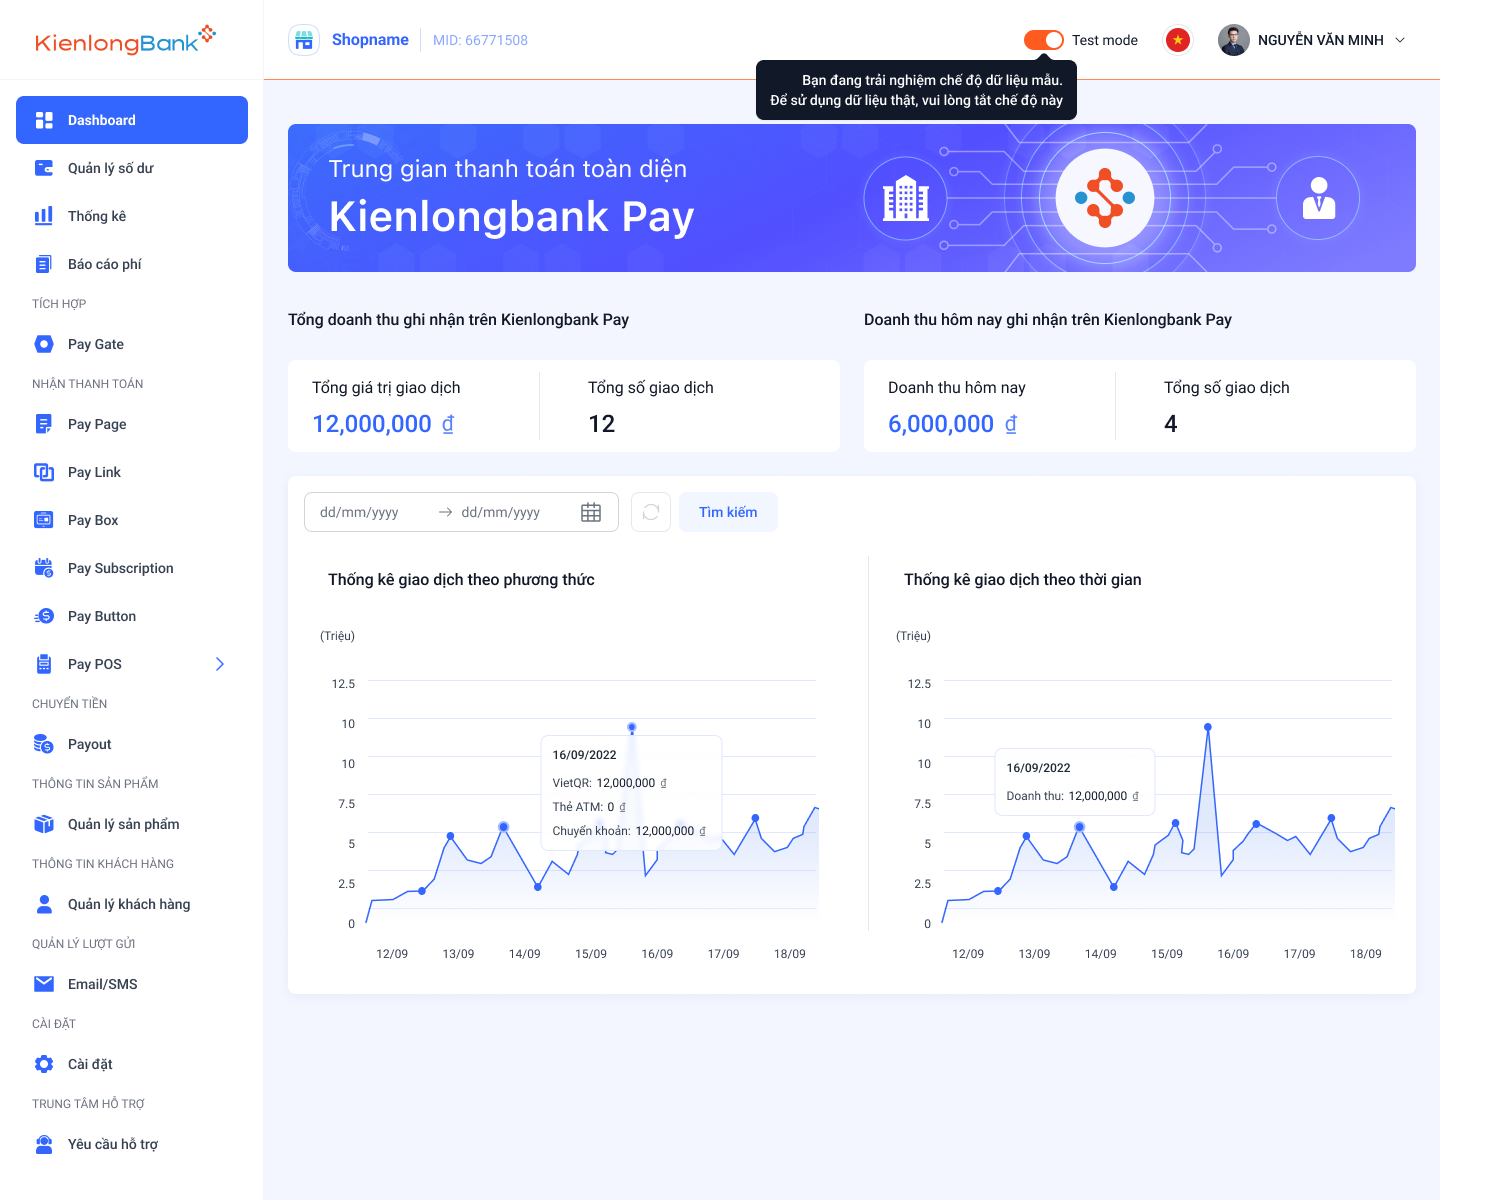
Task: Click the Báo cáo phí document icon
Action: click(44, 264)
